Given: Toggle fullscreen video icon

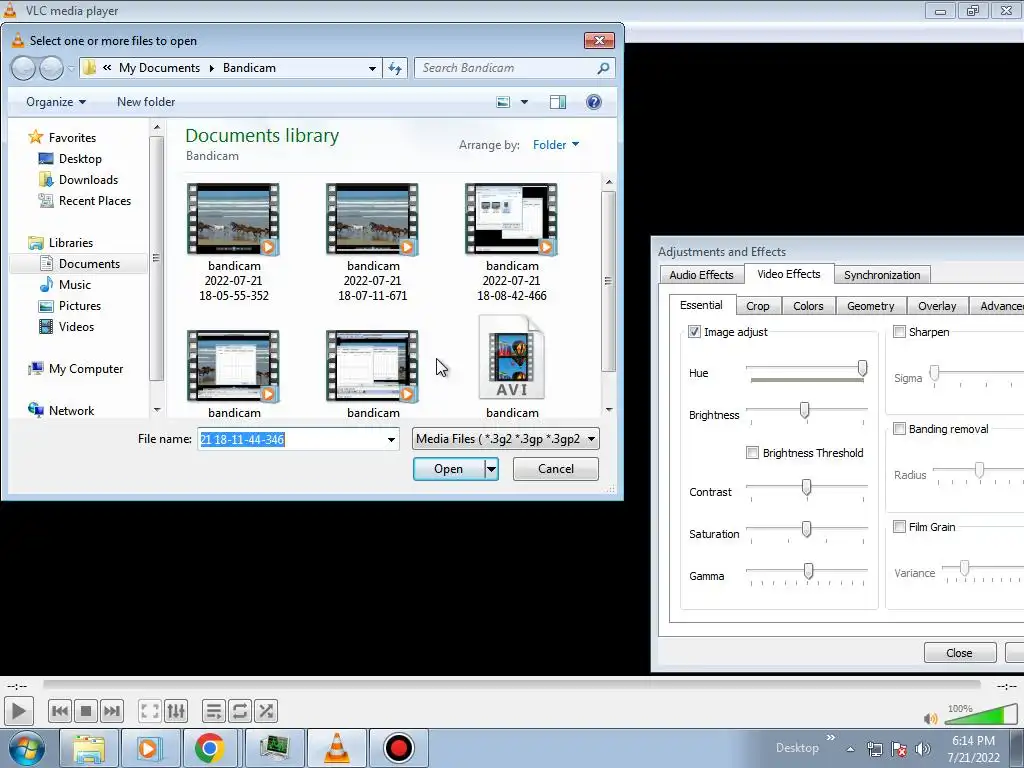Looking at the screenshot, I should click(150, 711).
